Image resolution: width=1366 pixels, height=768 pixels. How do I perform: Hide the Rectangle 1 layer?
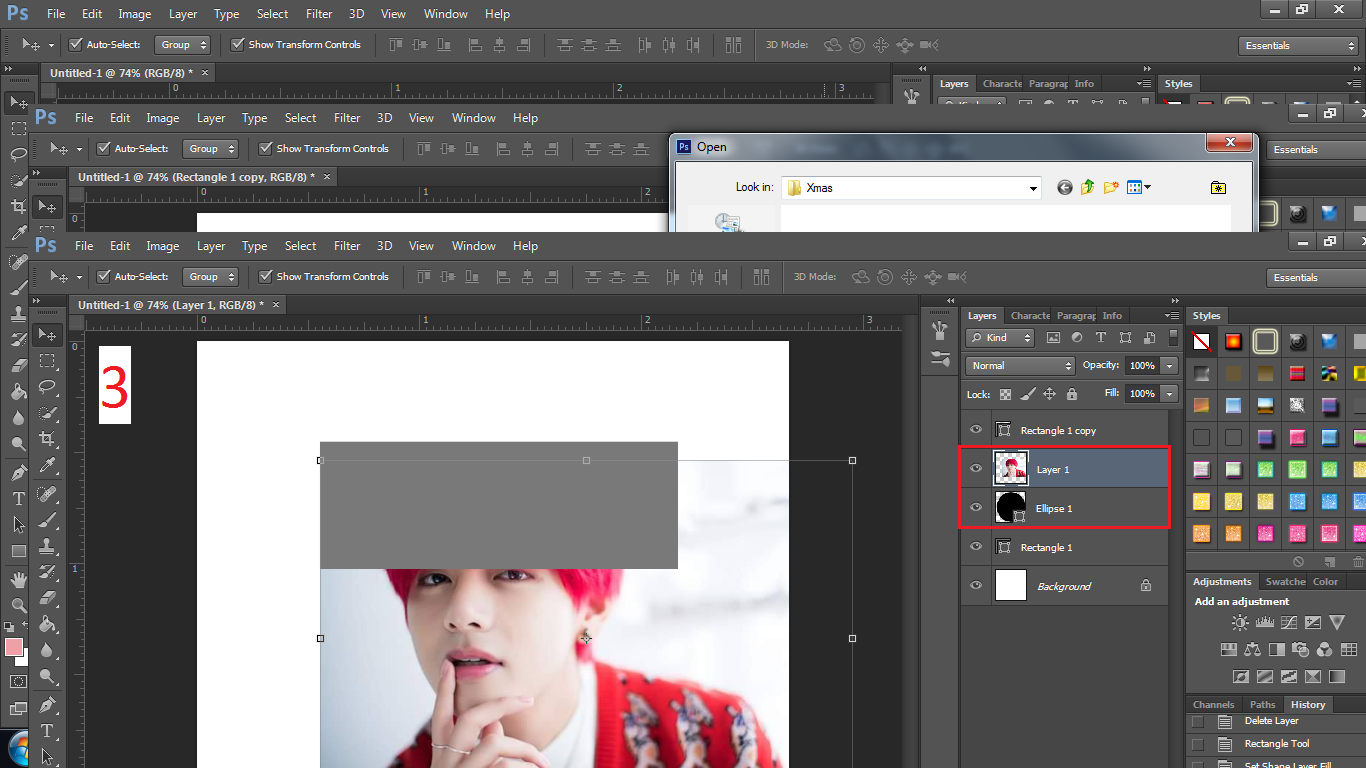pos(976,547)
